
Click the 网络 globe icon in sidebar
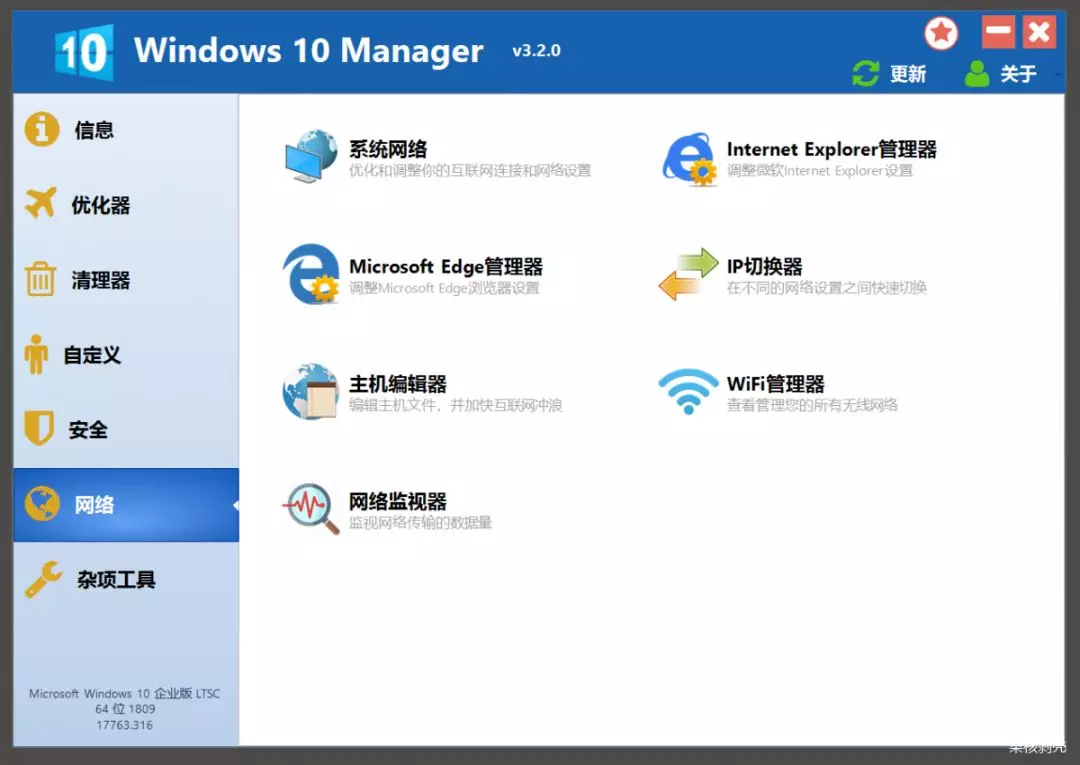click(42, 504)
